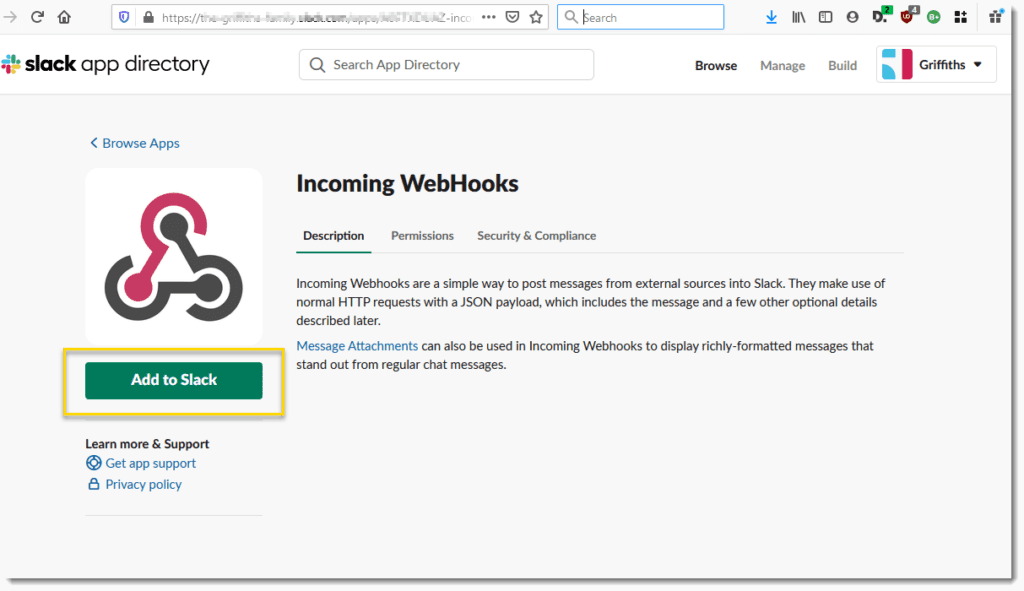Click the padlock site security icon

(148, 17)
